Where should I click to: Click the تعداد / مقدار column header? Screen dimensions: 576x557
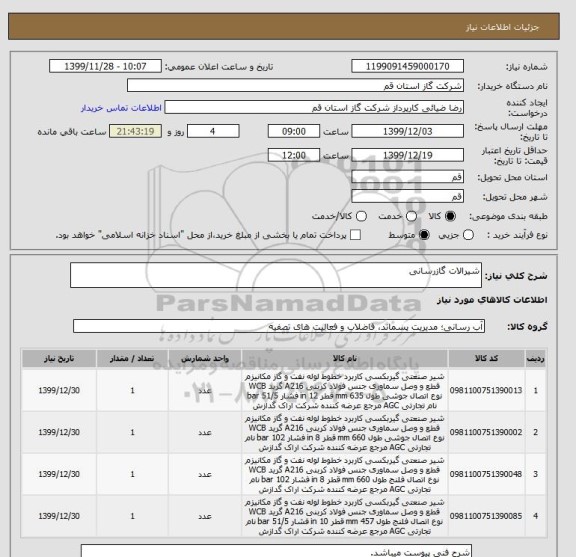coord(132,358)
